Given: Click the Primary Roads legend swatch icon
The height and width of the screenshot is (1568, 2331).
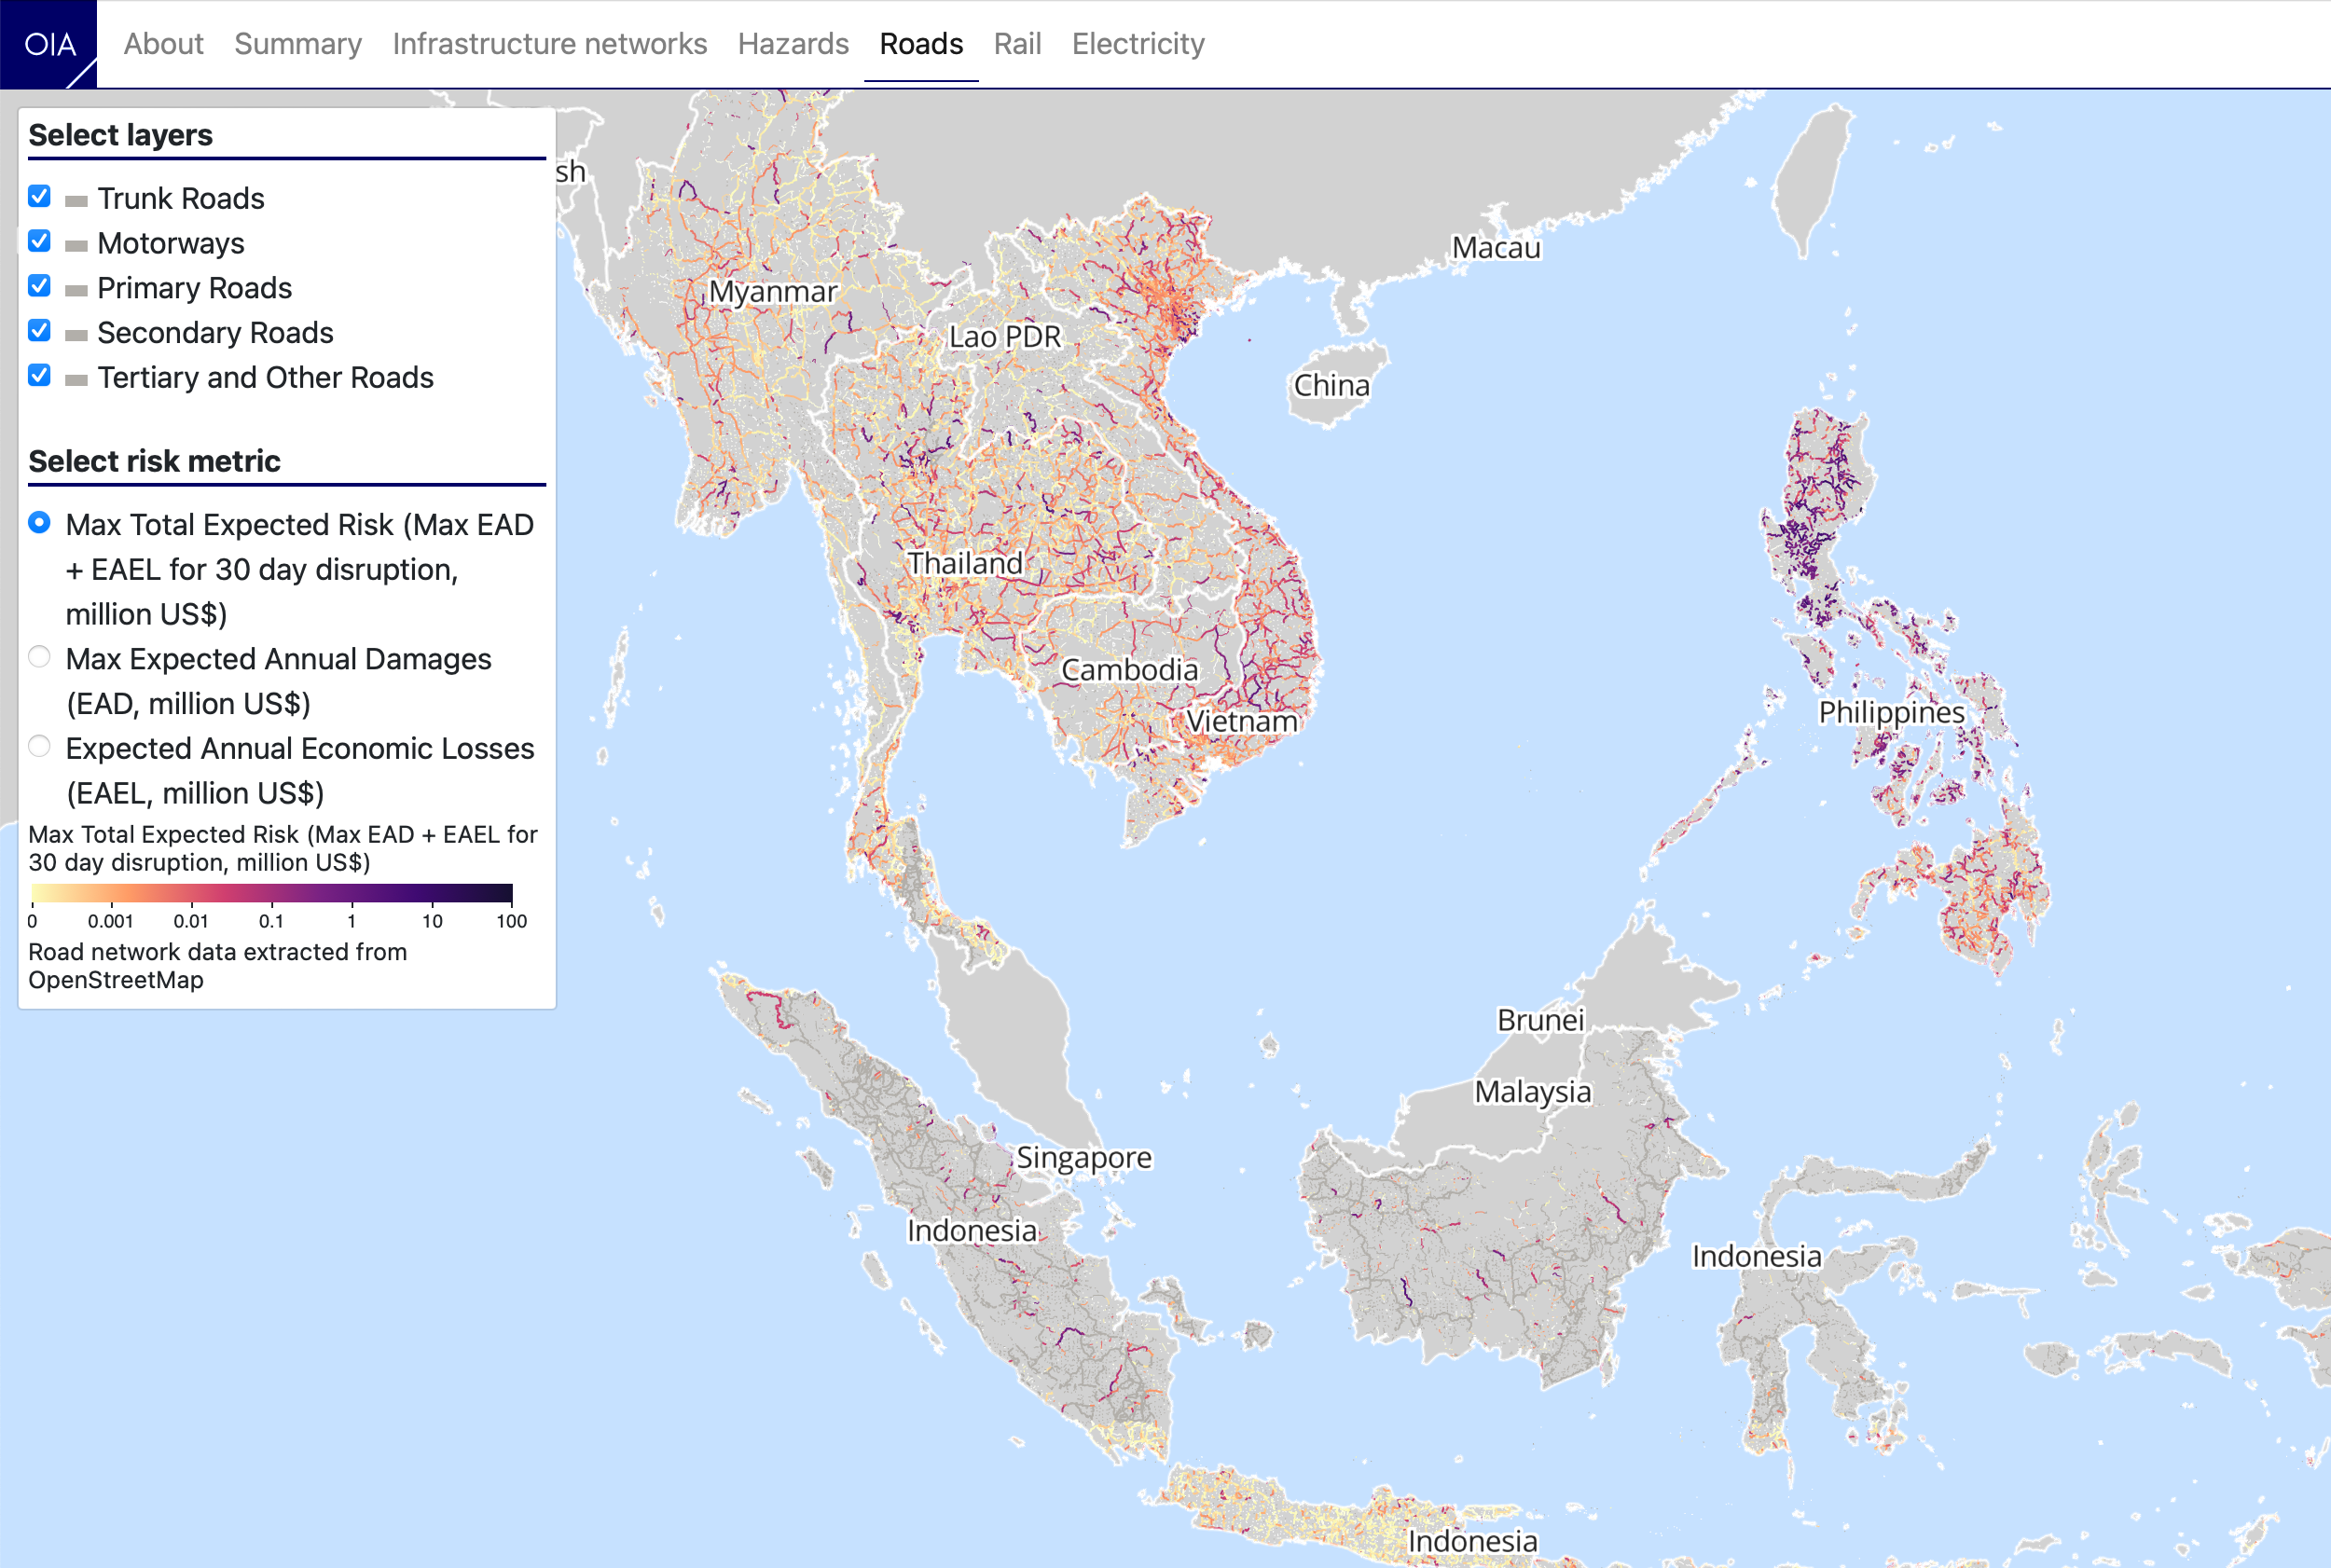Looking at the screenshot, I should coord(76,291).
